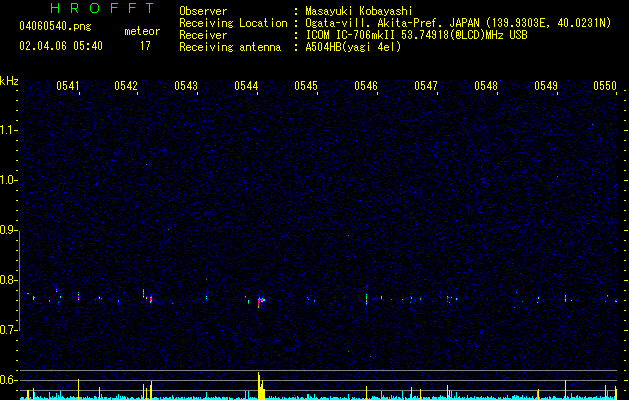The image size is (629, 400).
Task: Click the Receiving Location label
Action: [233, 23]
